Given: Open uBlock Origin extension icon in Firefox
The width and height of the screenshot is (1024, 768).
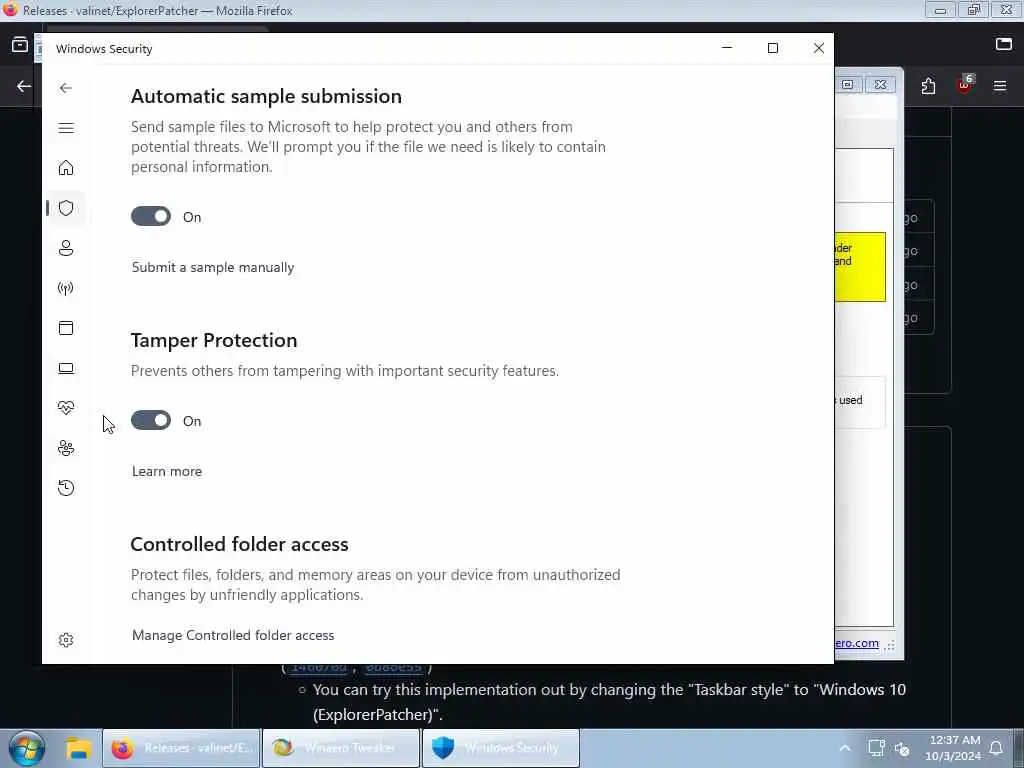Looking at the screenshot, I should pyautogui.click(x=964, y=86).
